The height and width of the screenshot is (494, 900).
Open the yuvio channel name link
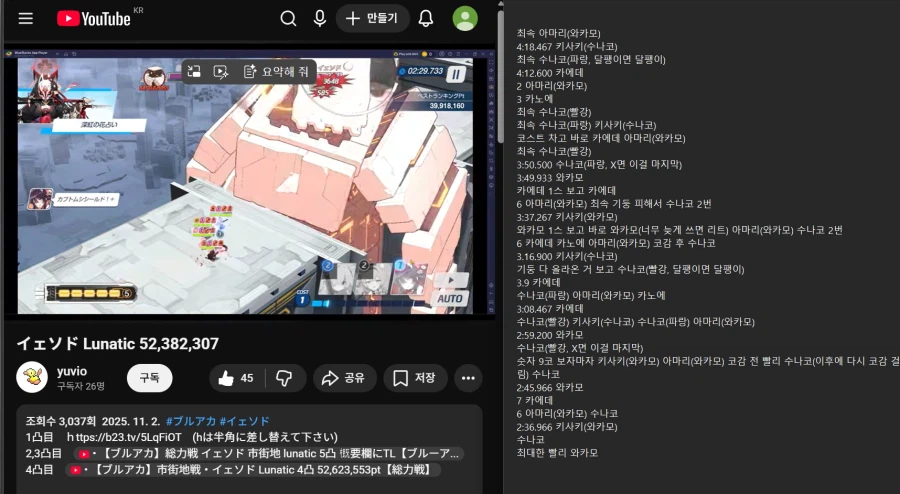coord(72,371)
